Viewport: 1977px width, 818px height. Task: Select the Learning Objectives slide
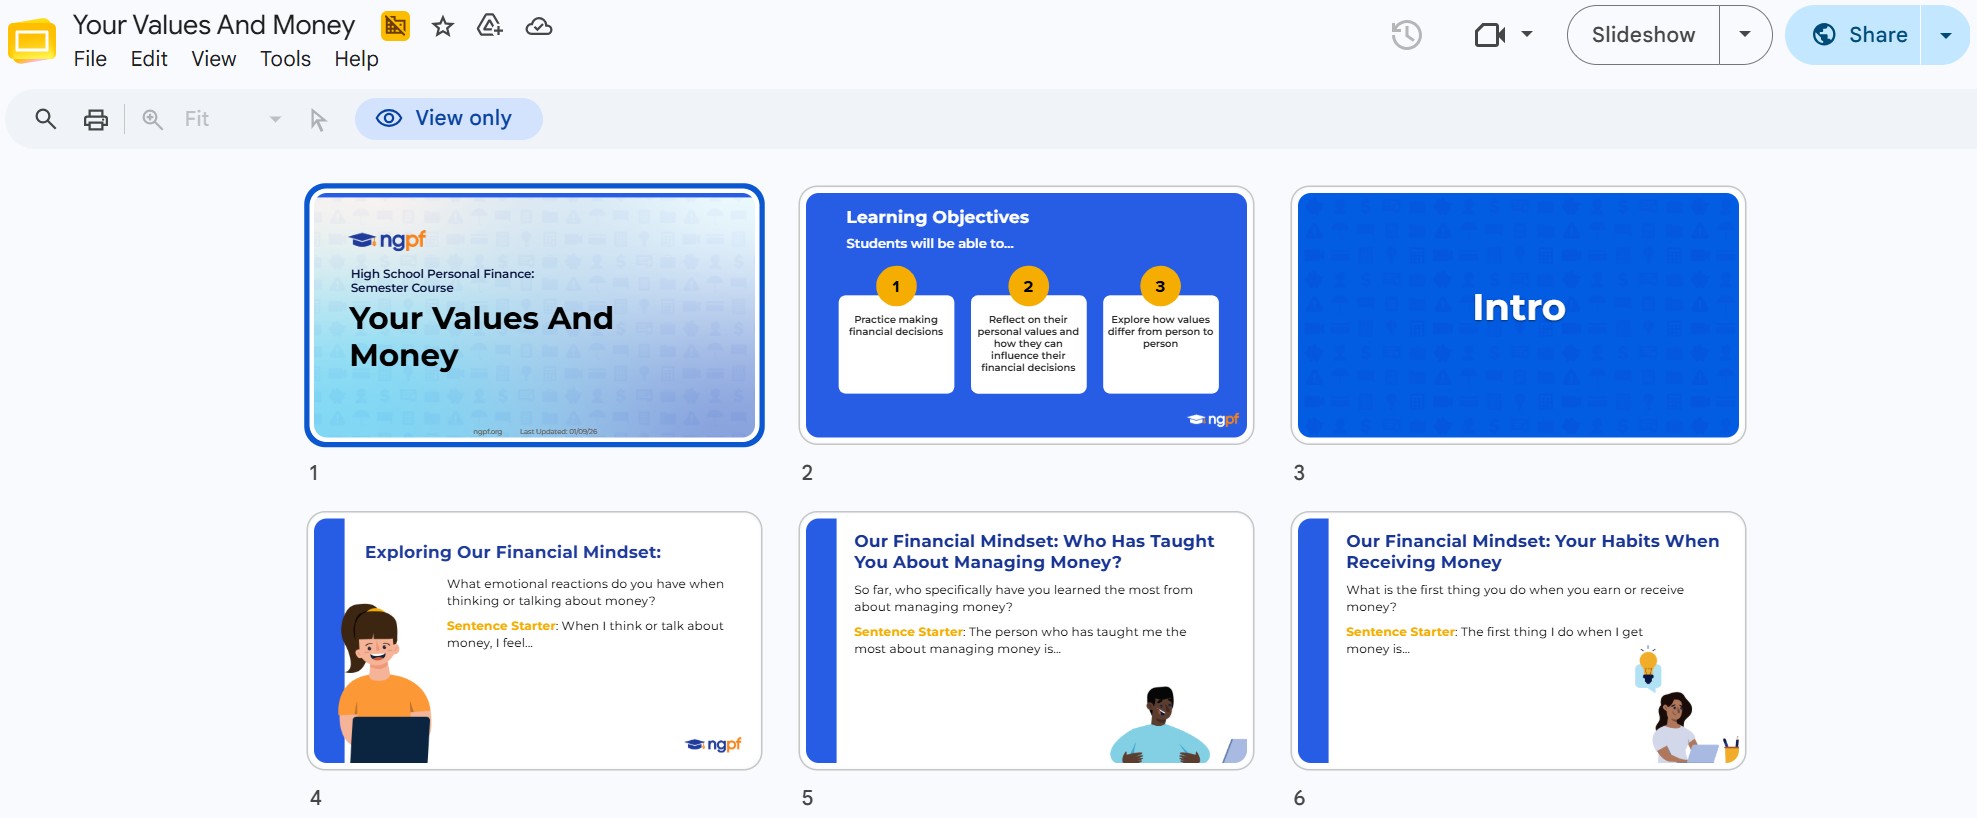click(1026, 315)
